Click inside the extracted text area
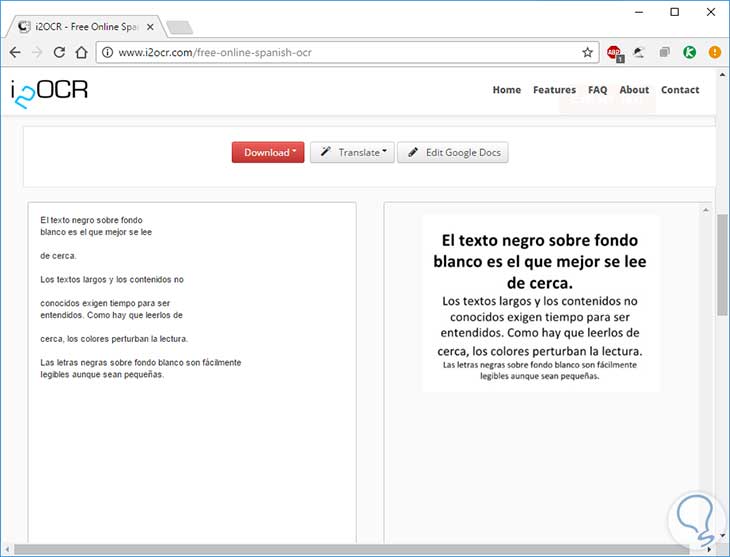 click(192, 373)
